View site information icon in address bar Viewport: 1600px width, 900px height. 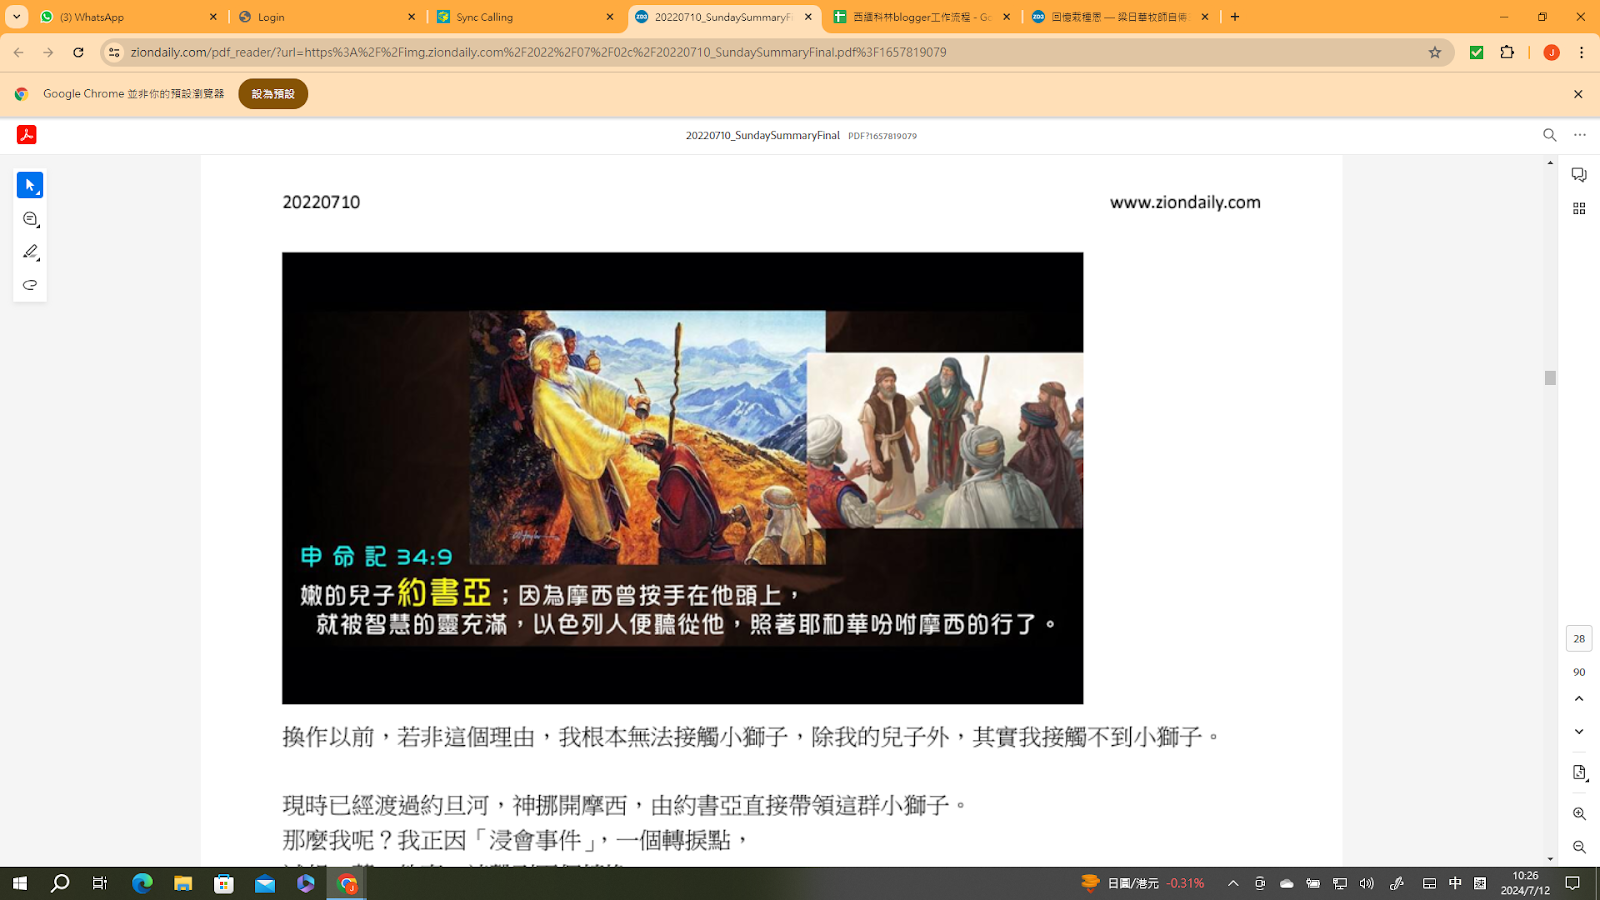114,52
